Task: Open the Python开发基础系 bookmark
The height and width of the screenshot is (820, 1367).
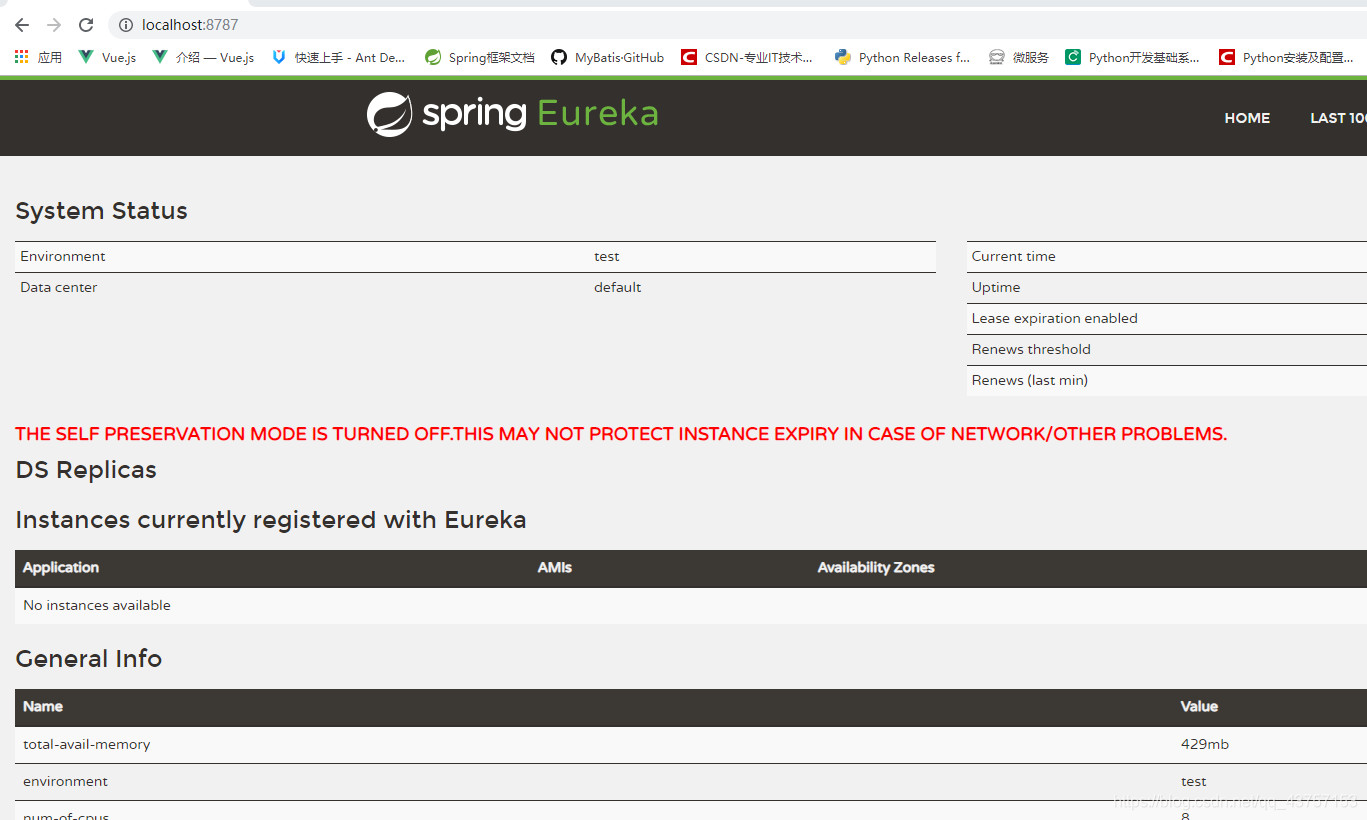Action: 1132,57
